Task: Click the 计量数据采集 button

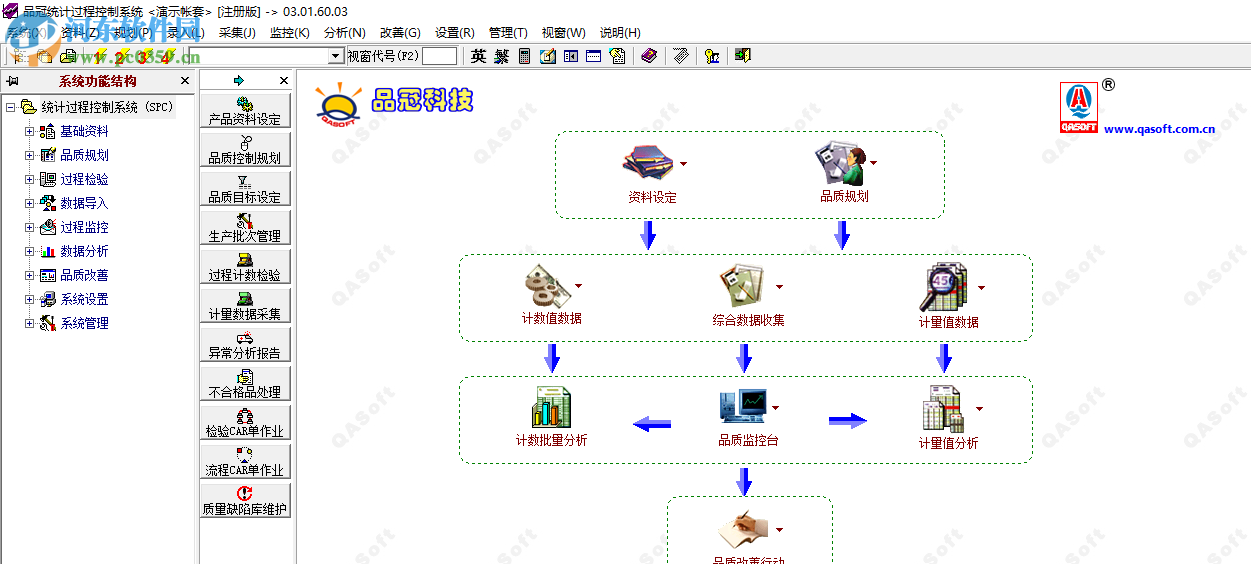Action: pos(245,305)
